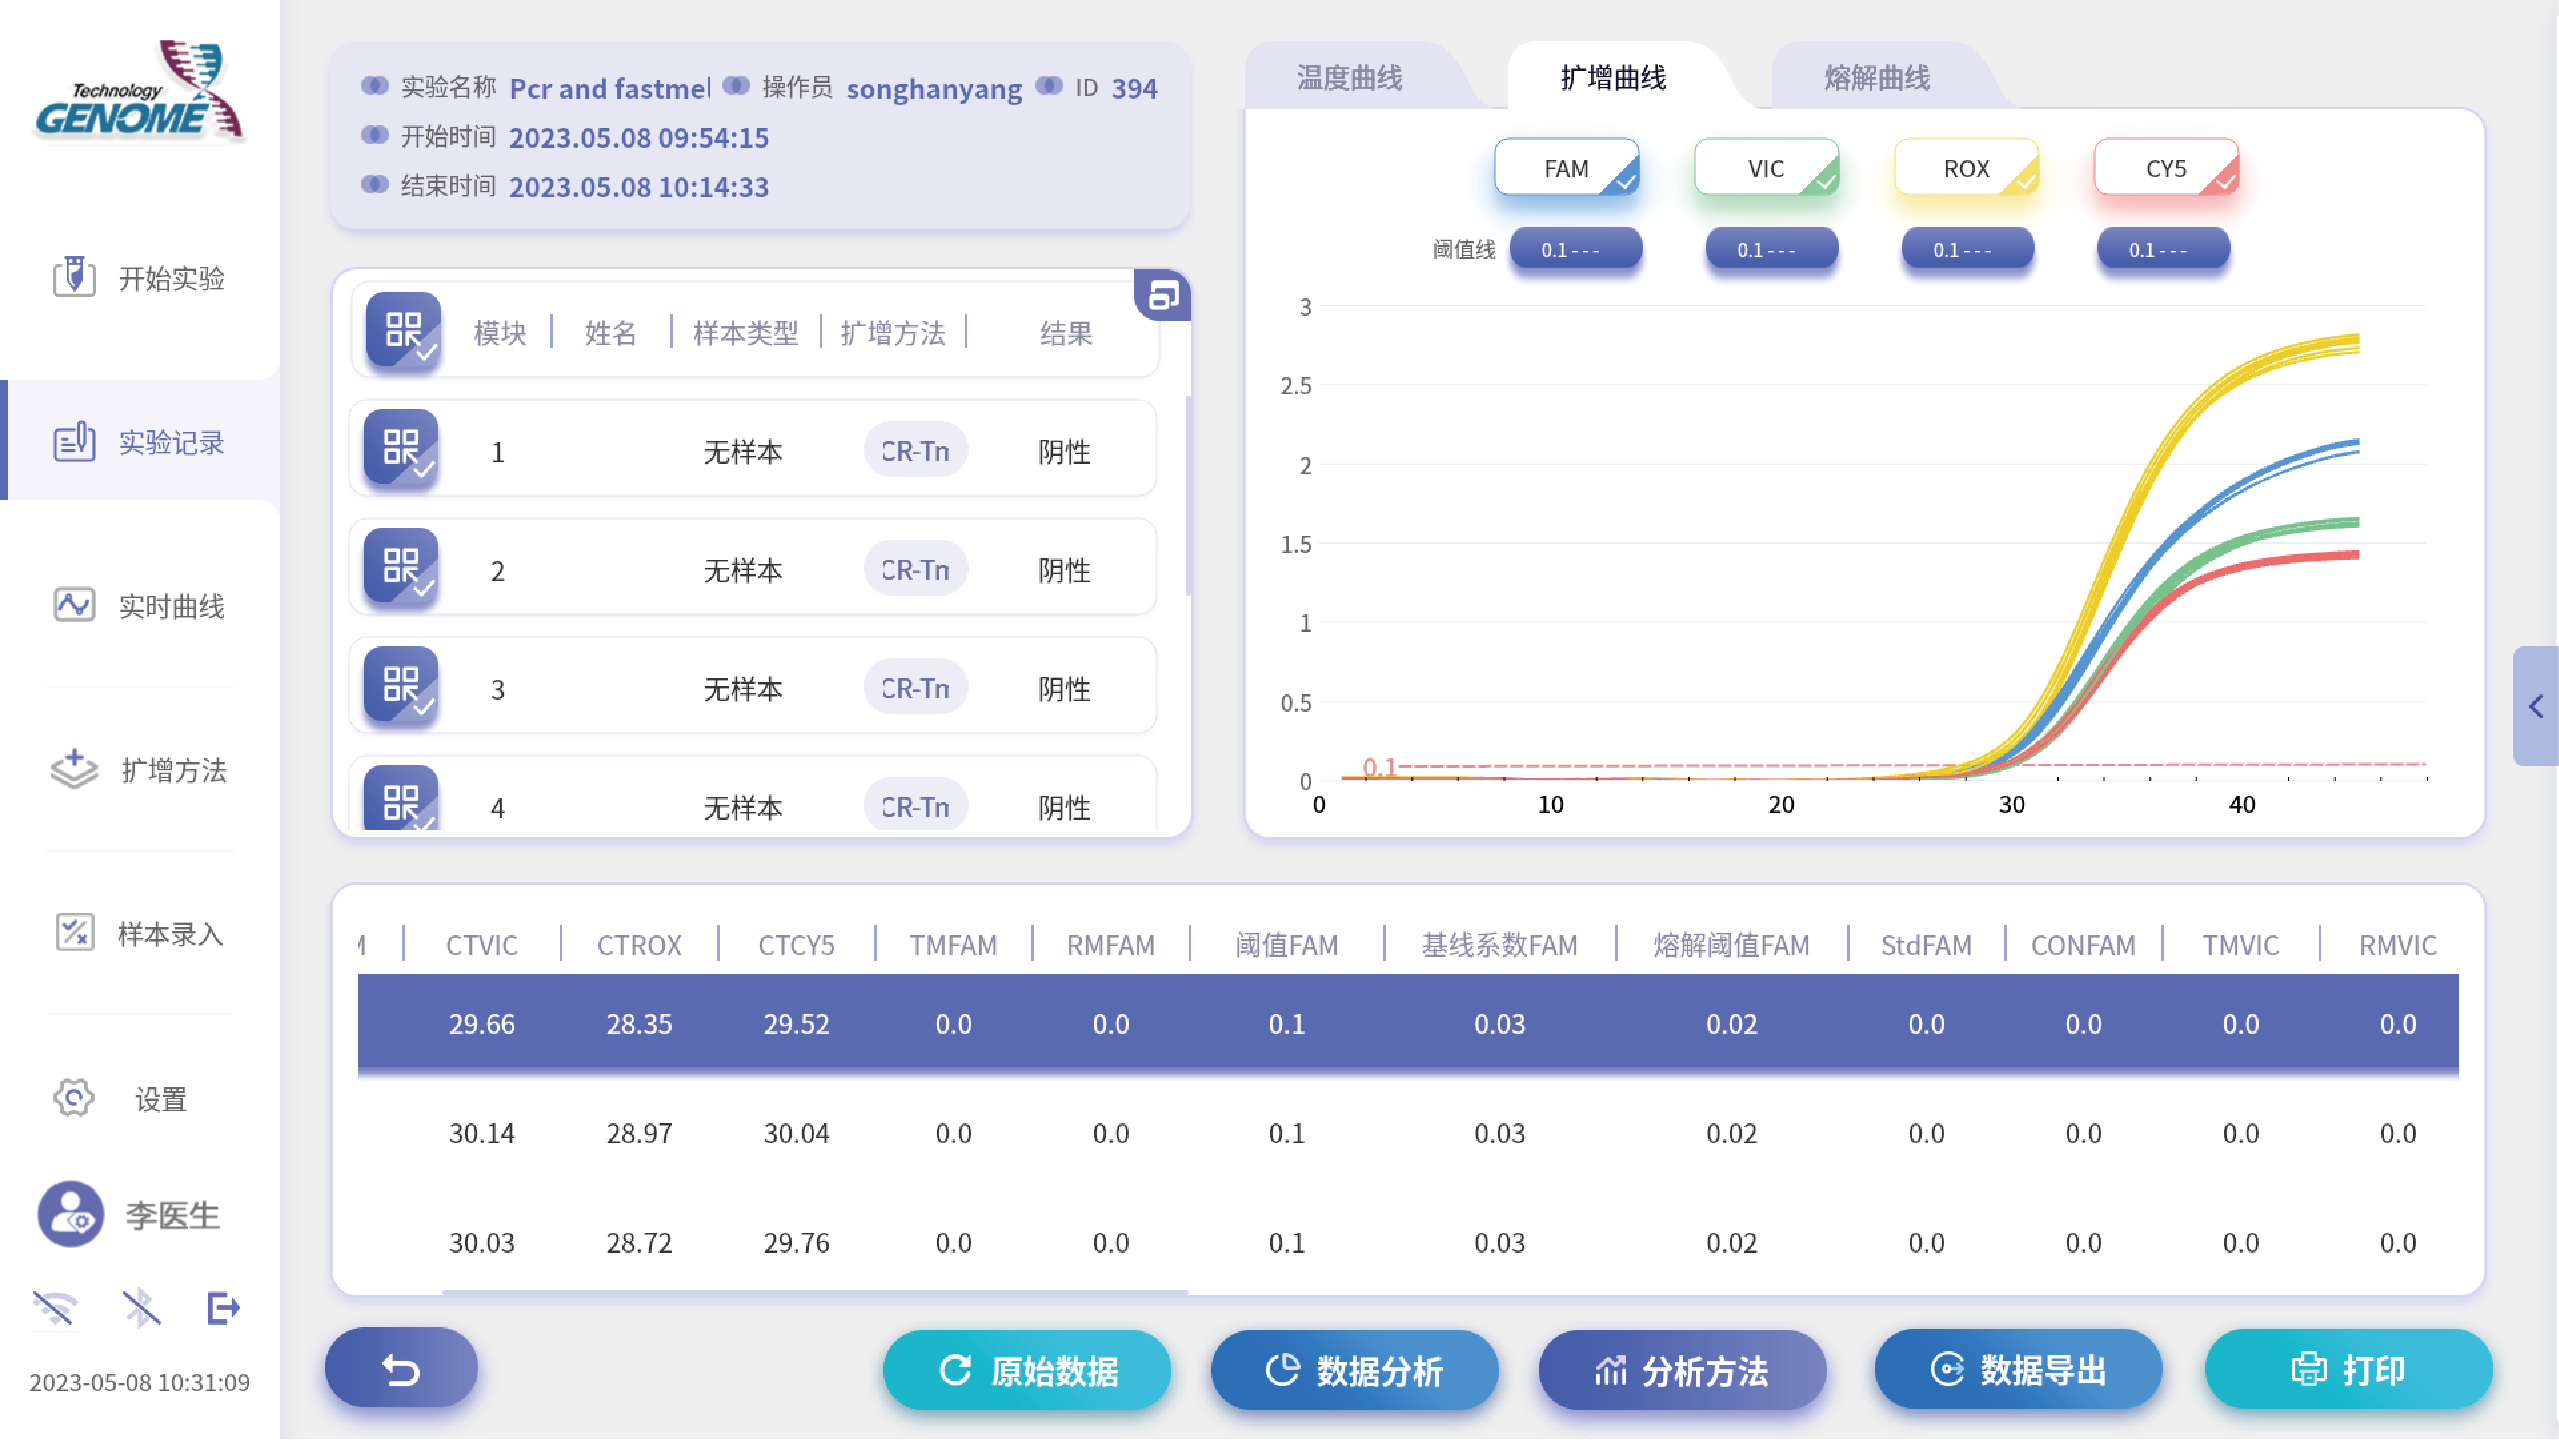Click the 数据导出 data export button

(x=2018, y=1369)
